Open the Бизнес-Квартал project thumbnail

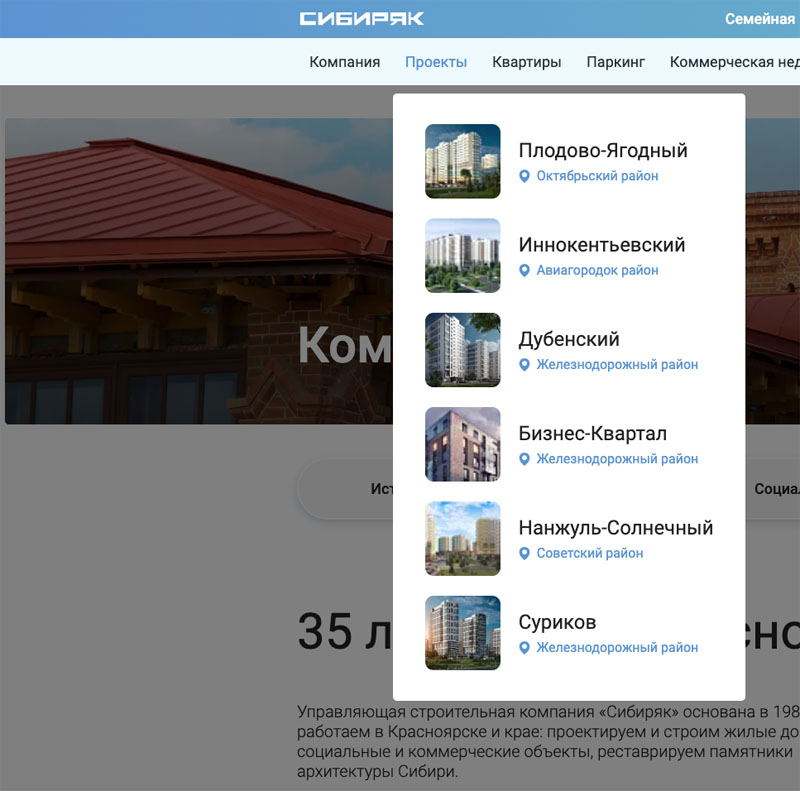pos(463,444)
